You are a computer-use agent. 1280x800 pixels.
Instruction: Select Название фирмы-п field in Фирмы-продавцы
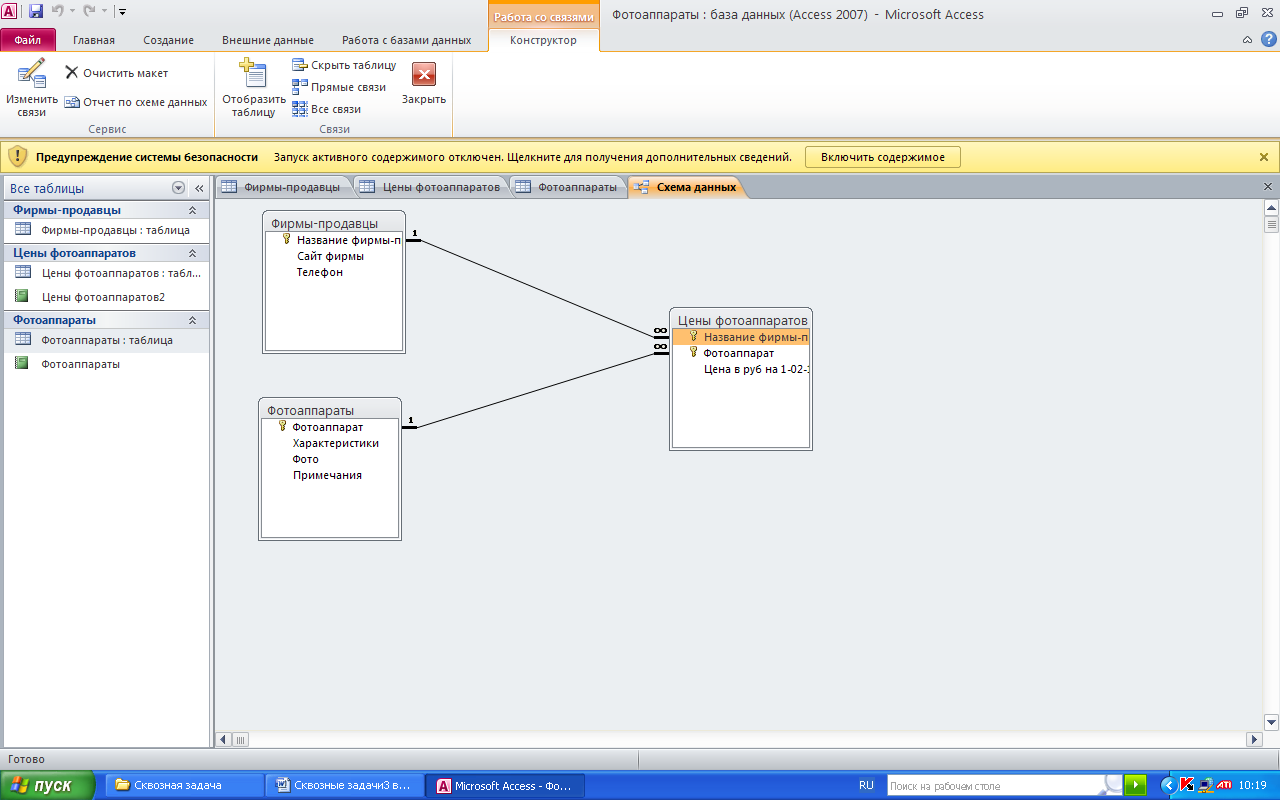tap(336, 240)
